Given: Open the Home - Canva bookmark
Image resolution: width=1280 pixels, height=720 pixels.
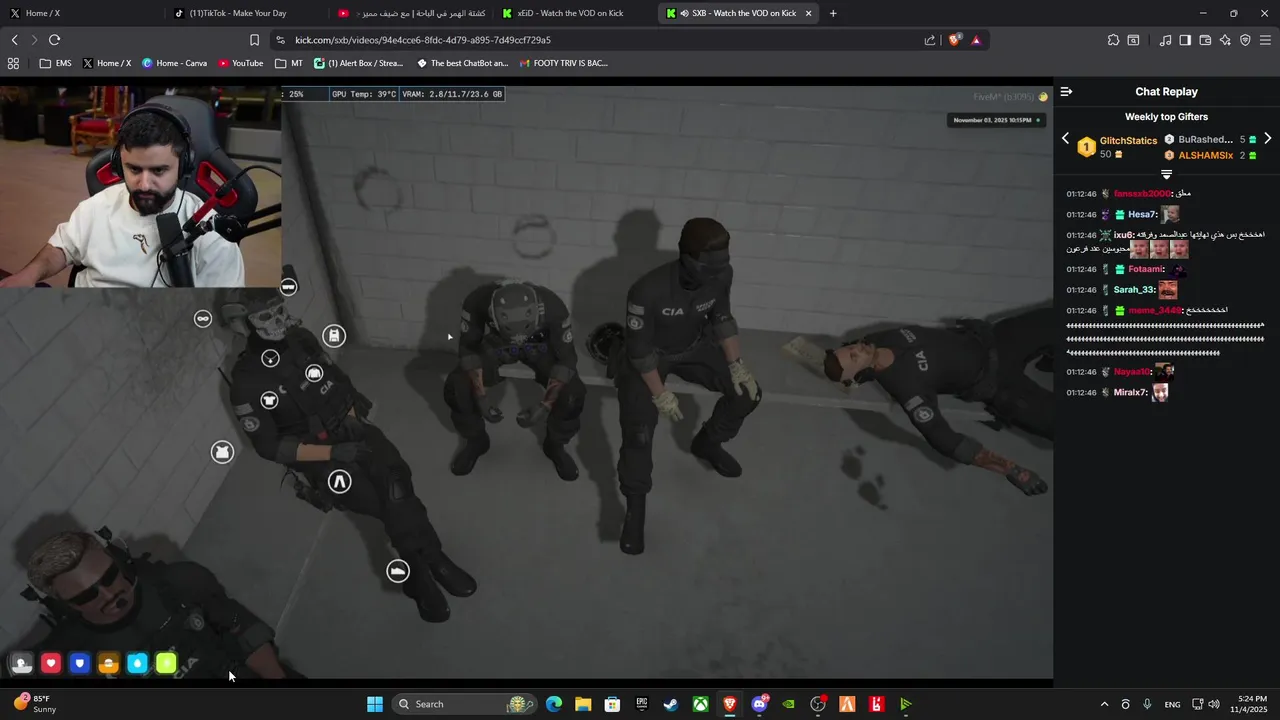Looking at the screenshot, I should click(175, 63).
